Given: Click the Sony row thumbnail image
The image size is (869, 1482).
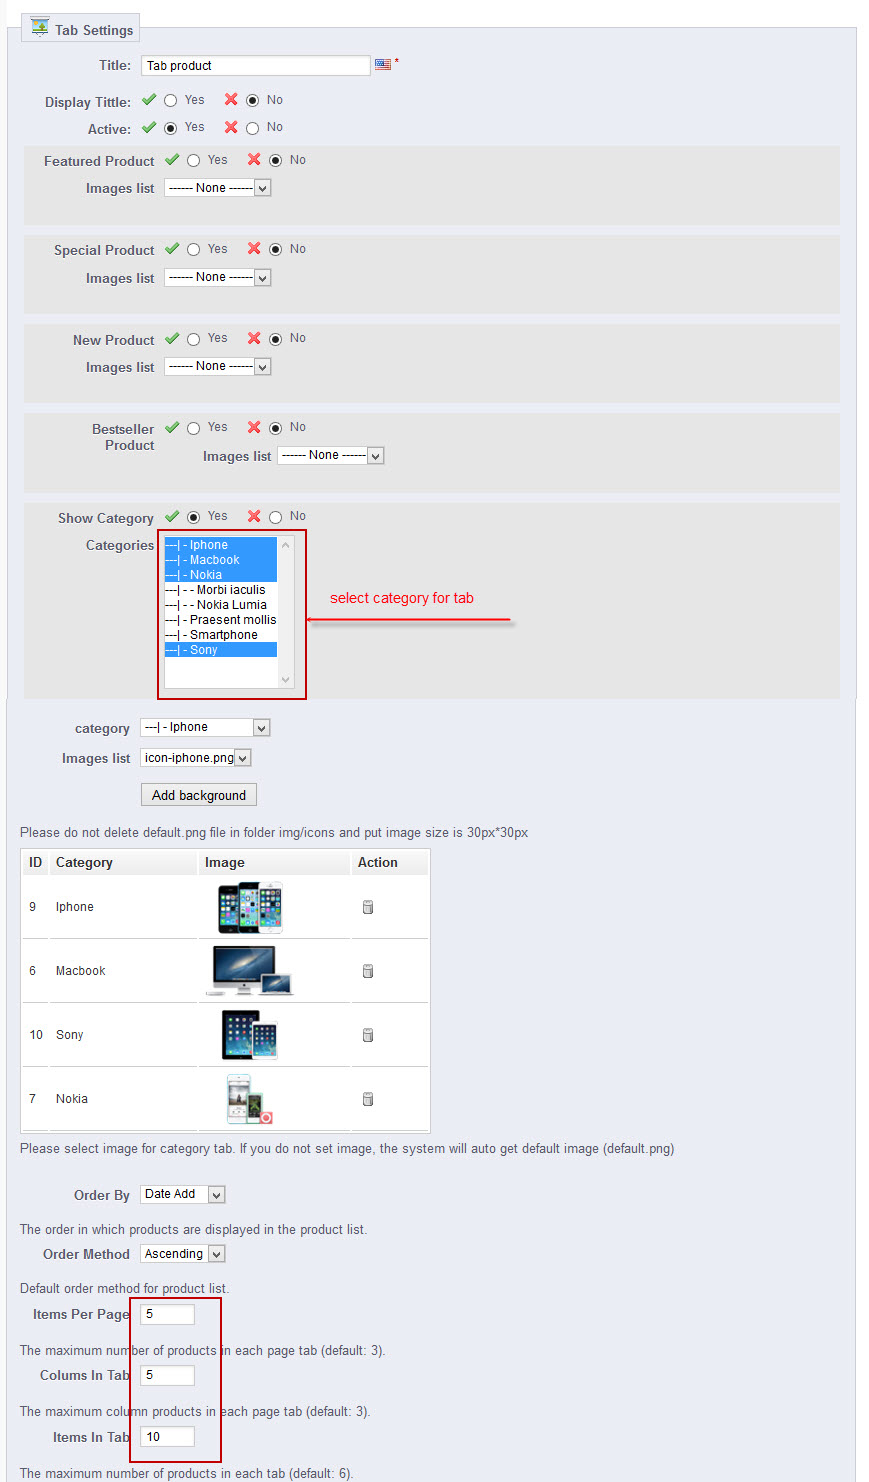Looking at the screenshot, I should (x=249, y=1035).
